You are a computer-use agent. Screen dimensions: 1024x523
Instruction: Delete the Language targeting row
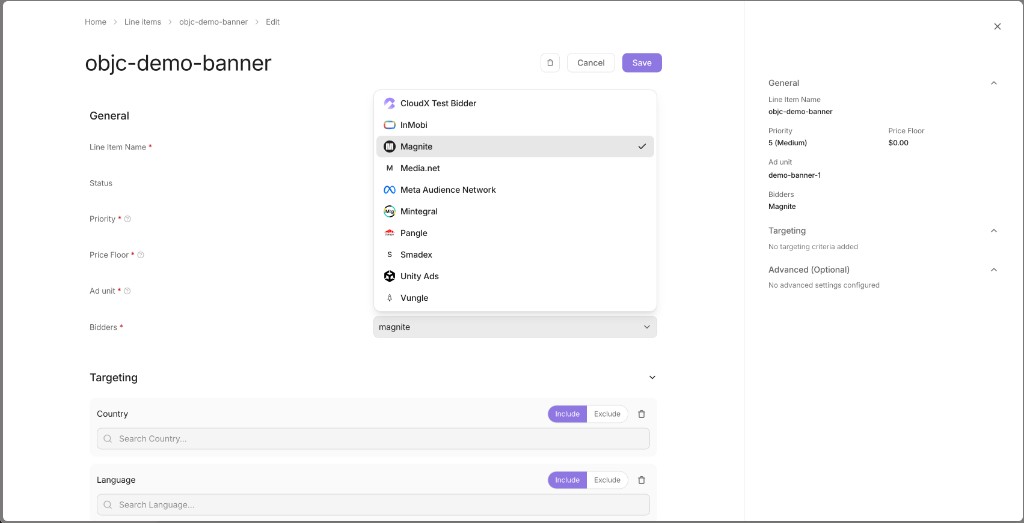tap(641, 480)
